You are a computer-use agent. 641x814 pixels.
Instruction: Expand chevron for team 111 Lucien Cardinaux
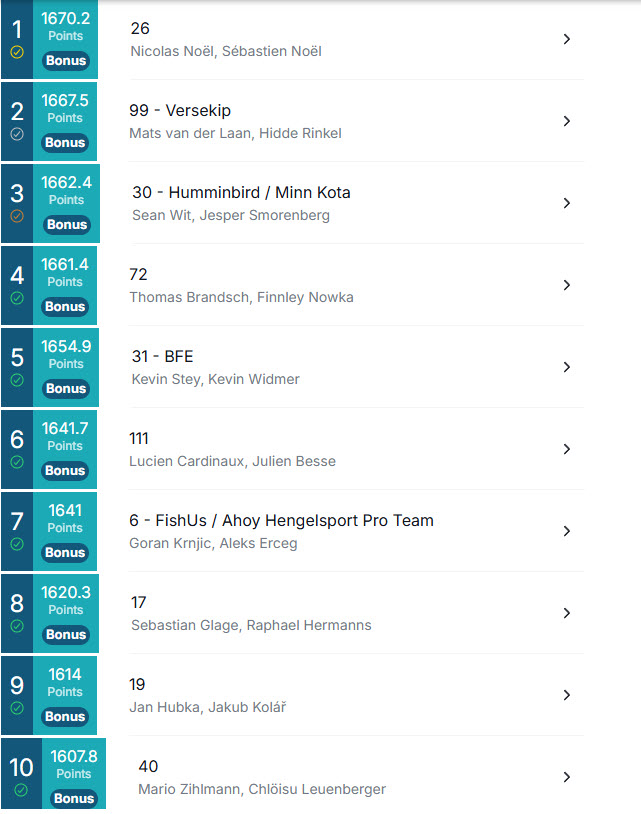[567, 449]
